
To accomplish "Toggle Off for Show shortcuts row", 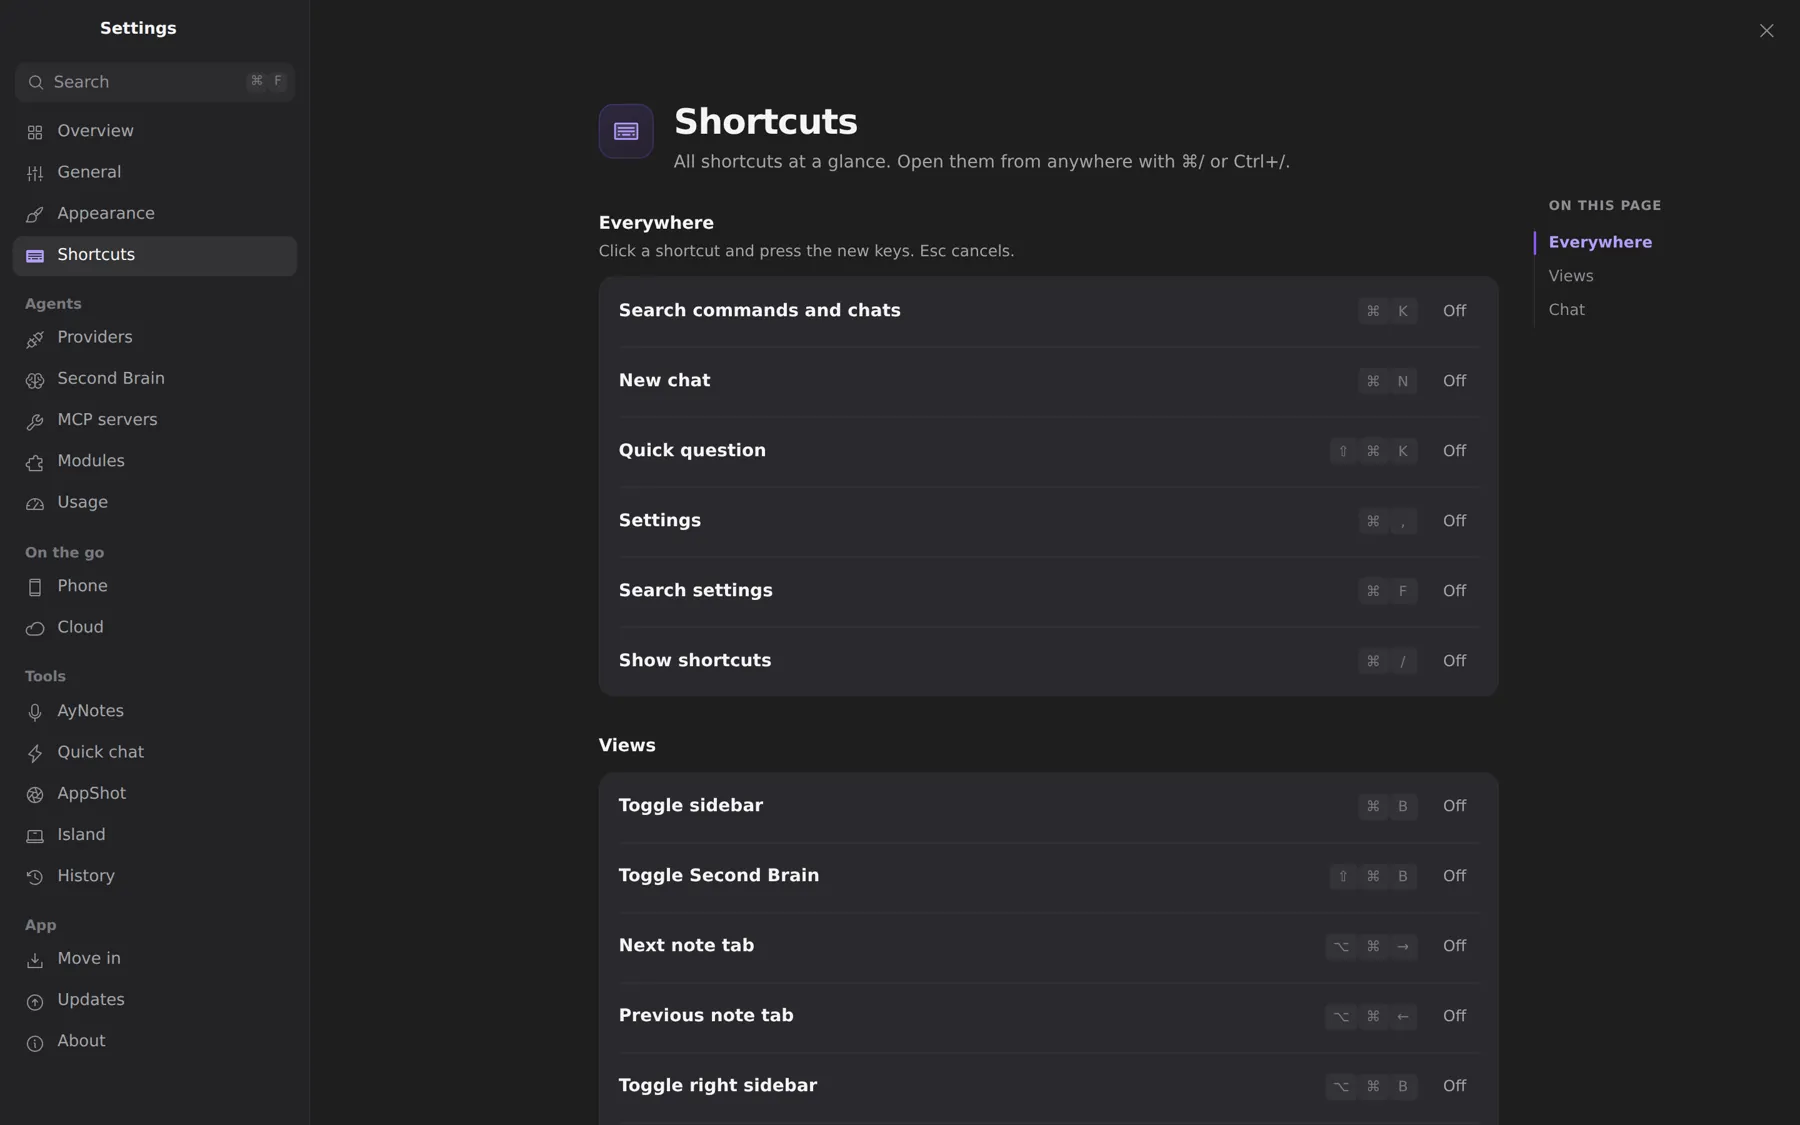I will pos(1454,661).
